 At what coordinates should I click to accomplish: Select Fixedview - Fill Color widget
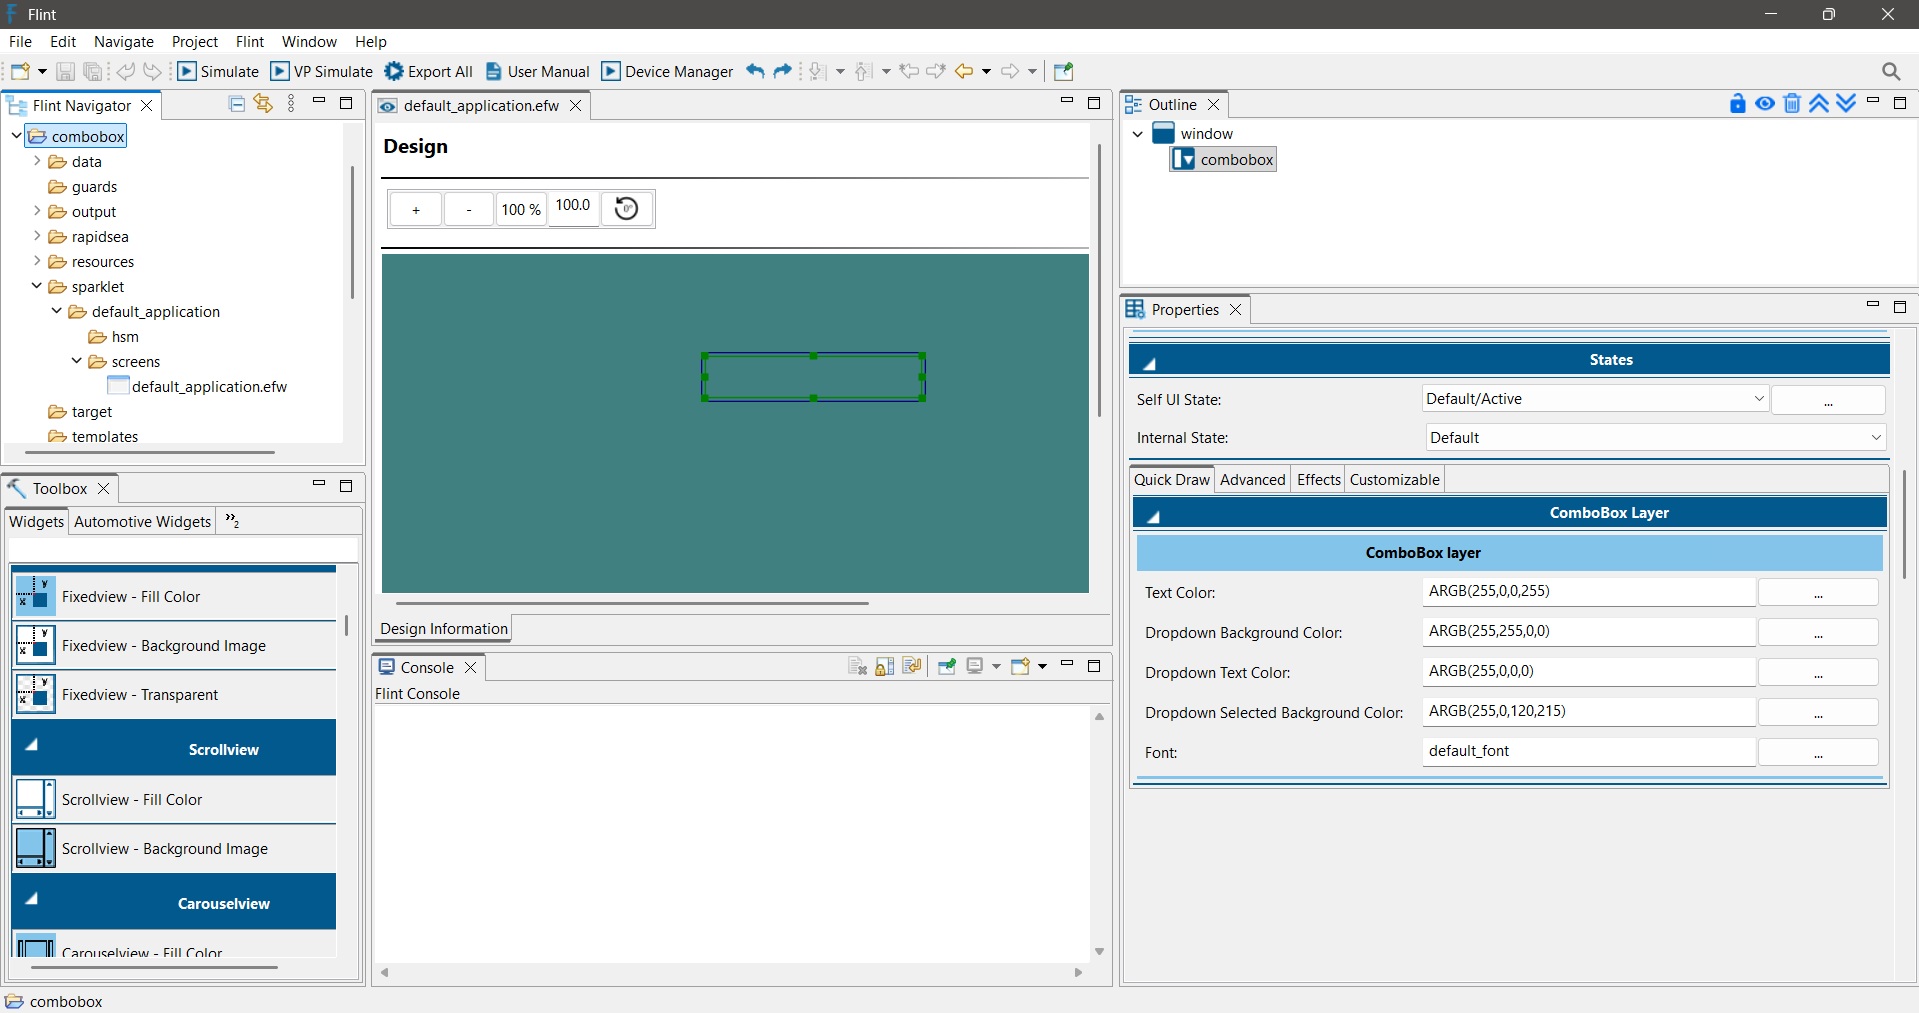174,597
